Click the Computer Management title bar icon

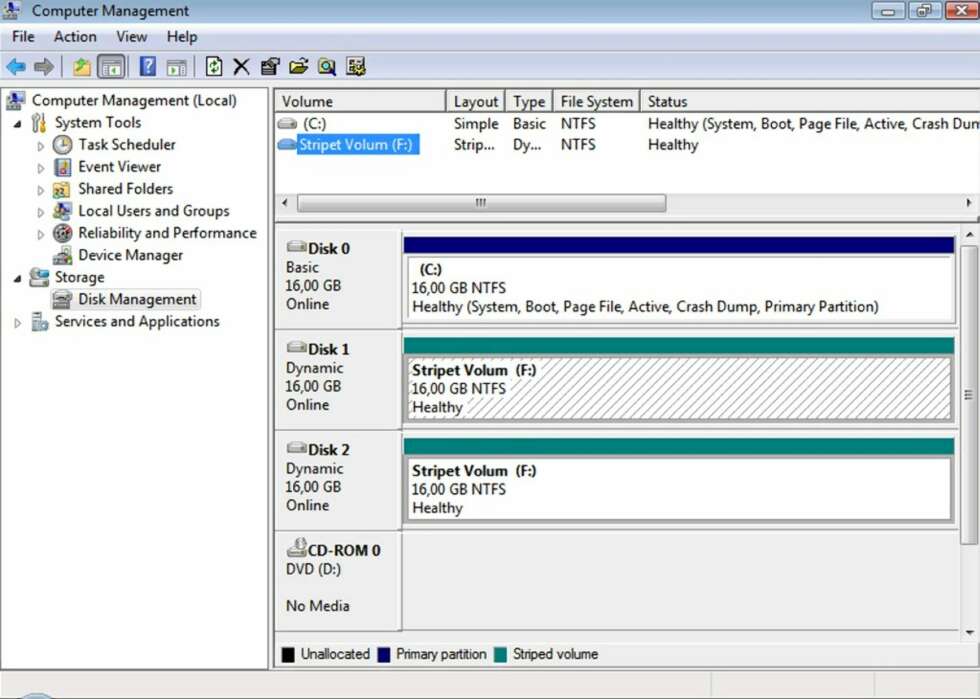tap(11, 10)
